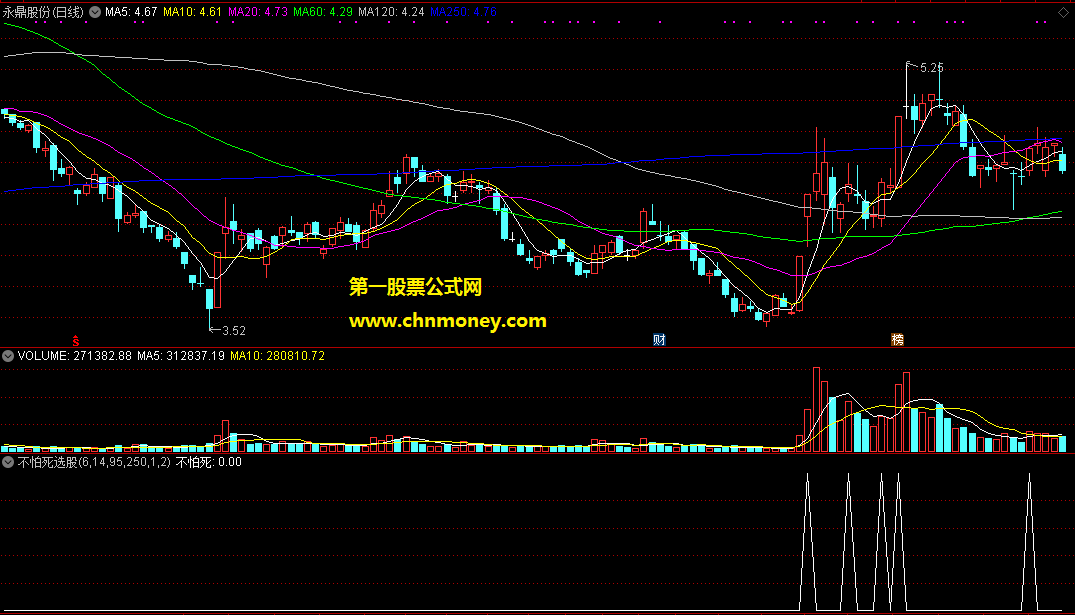The image size is (1075, 615).
Task: Select the MA10: 4.61 price label
Action: click(193, 12)
